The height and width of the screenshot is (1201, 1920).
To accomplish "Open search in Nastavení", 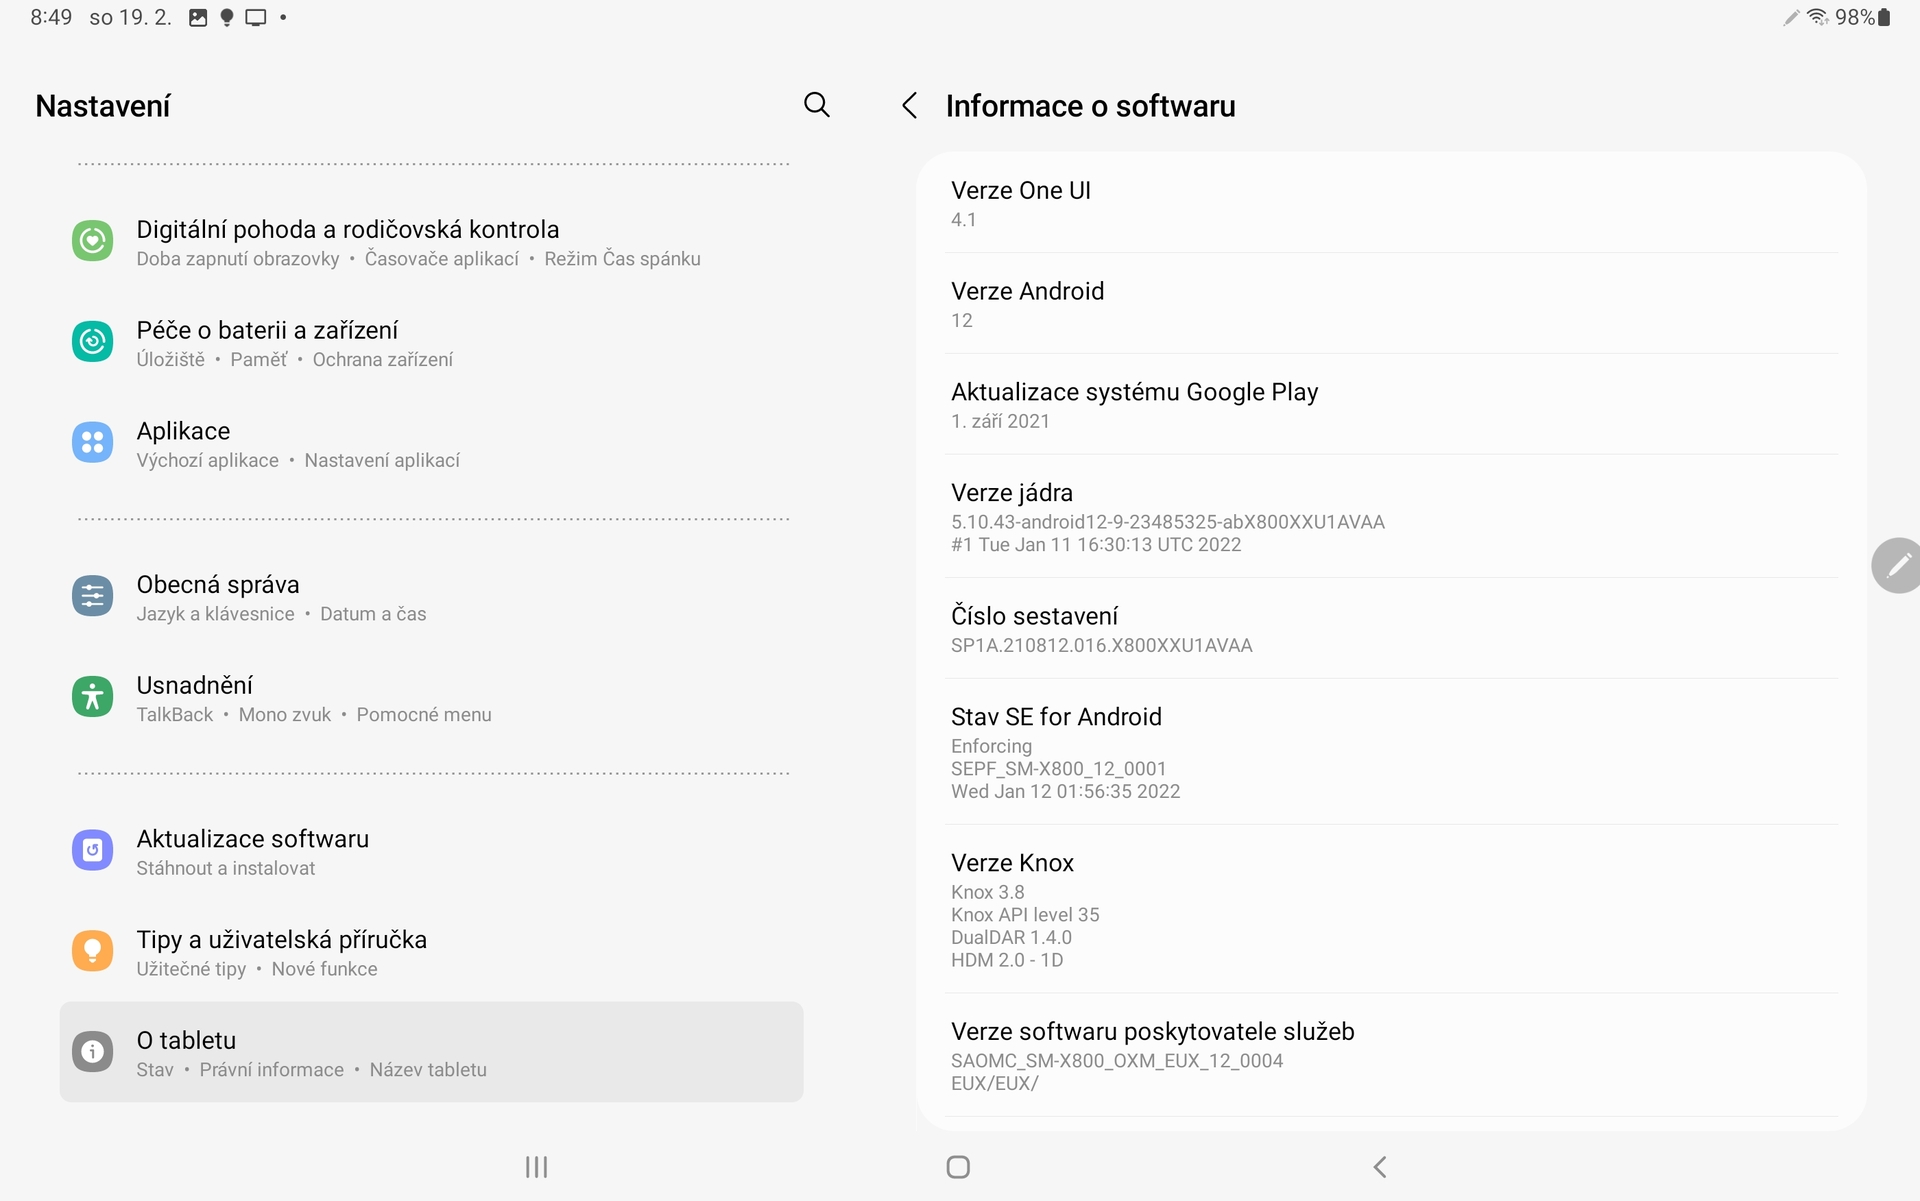I will tap(816, 105).
